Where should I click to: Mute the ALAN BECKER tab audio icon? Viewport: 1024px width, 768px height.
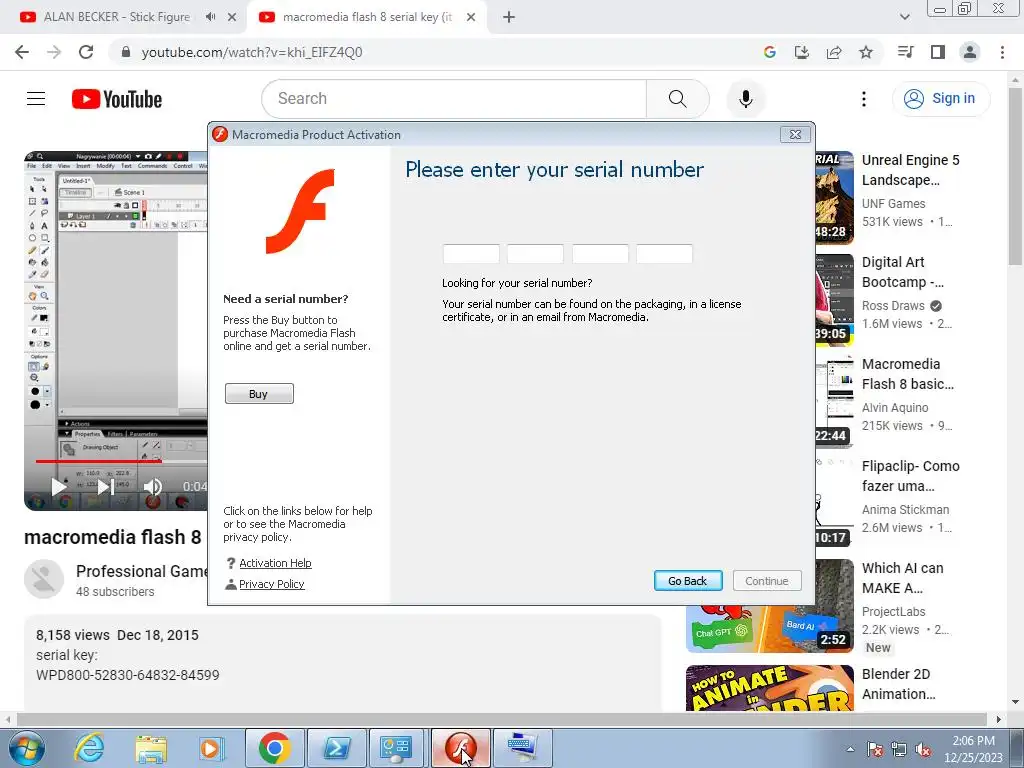pyautogui.click(x=210, y=17)
